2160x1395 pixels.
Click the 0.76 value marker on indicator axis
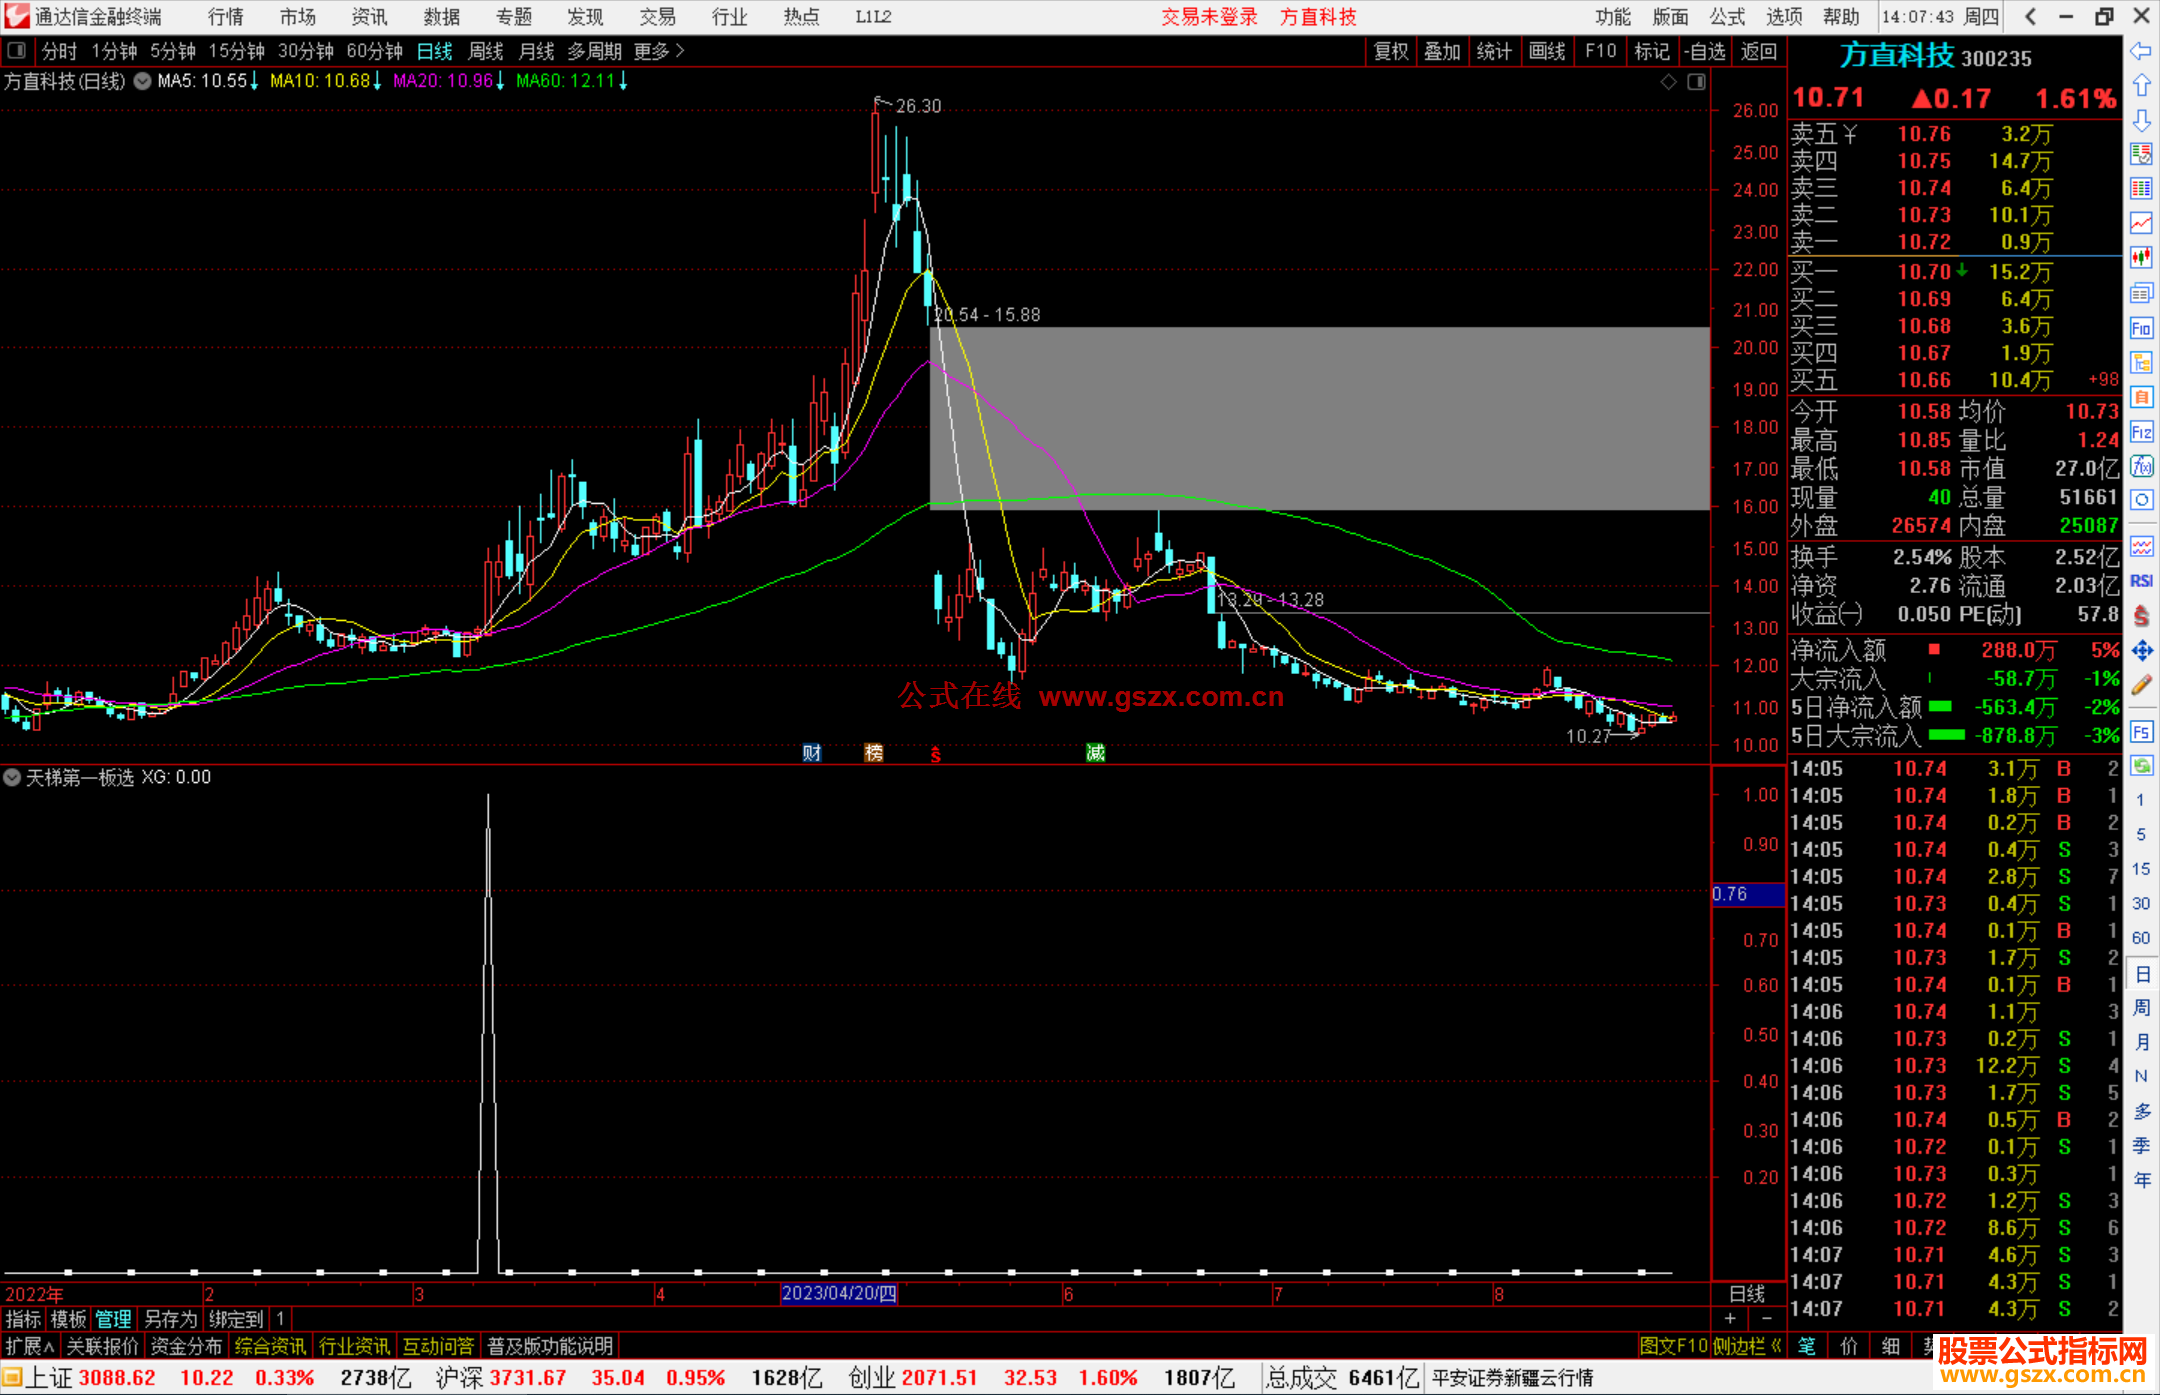pyautogui.click(x=1748, y=894)
